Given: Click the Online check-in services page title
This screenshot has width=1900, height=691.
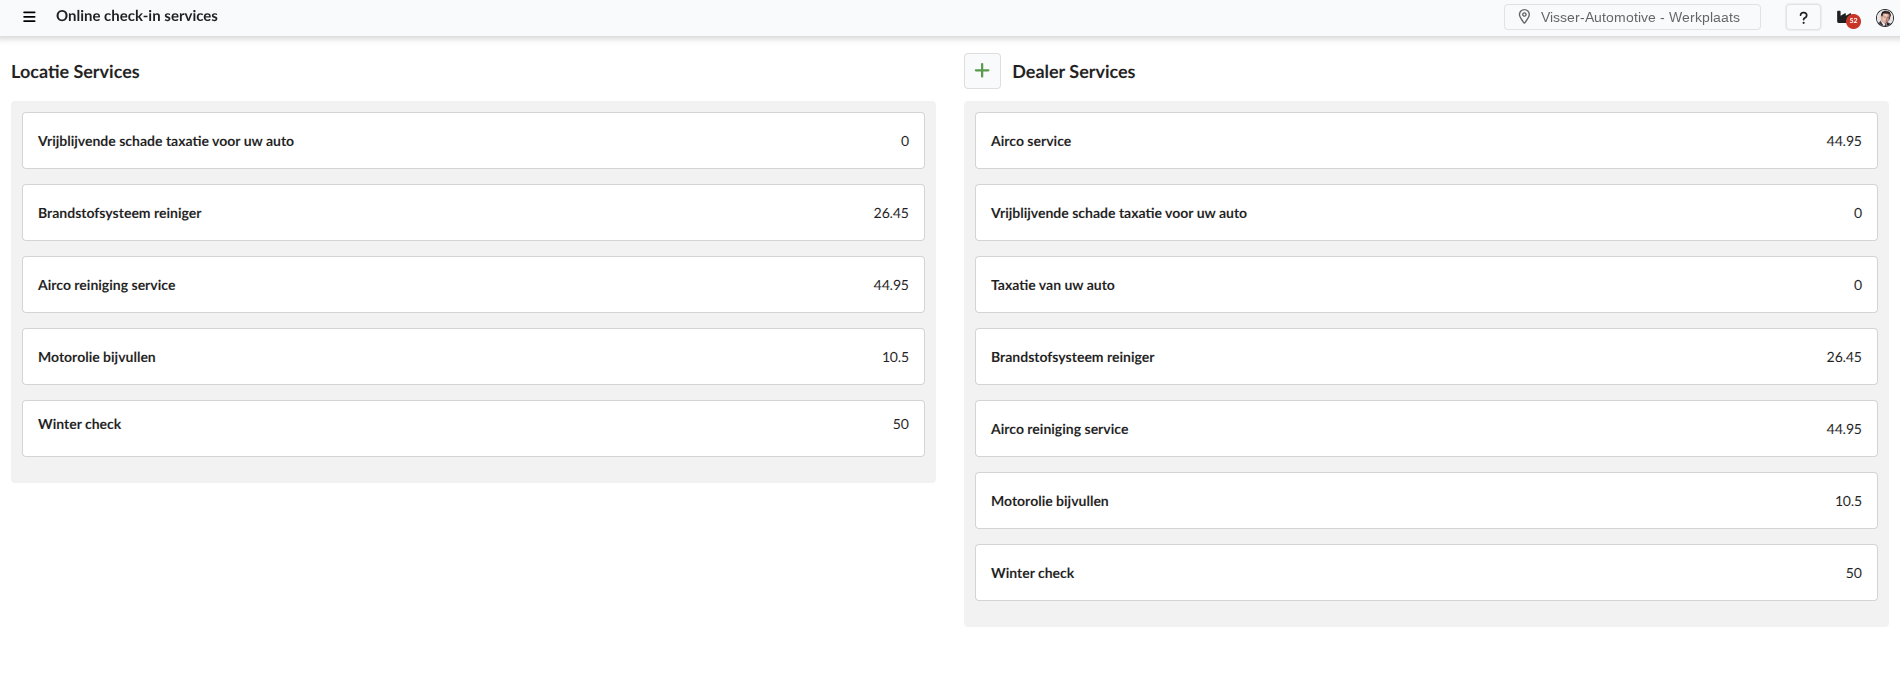Looking at the screenshot, I should click(137, 16).
